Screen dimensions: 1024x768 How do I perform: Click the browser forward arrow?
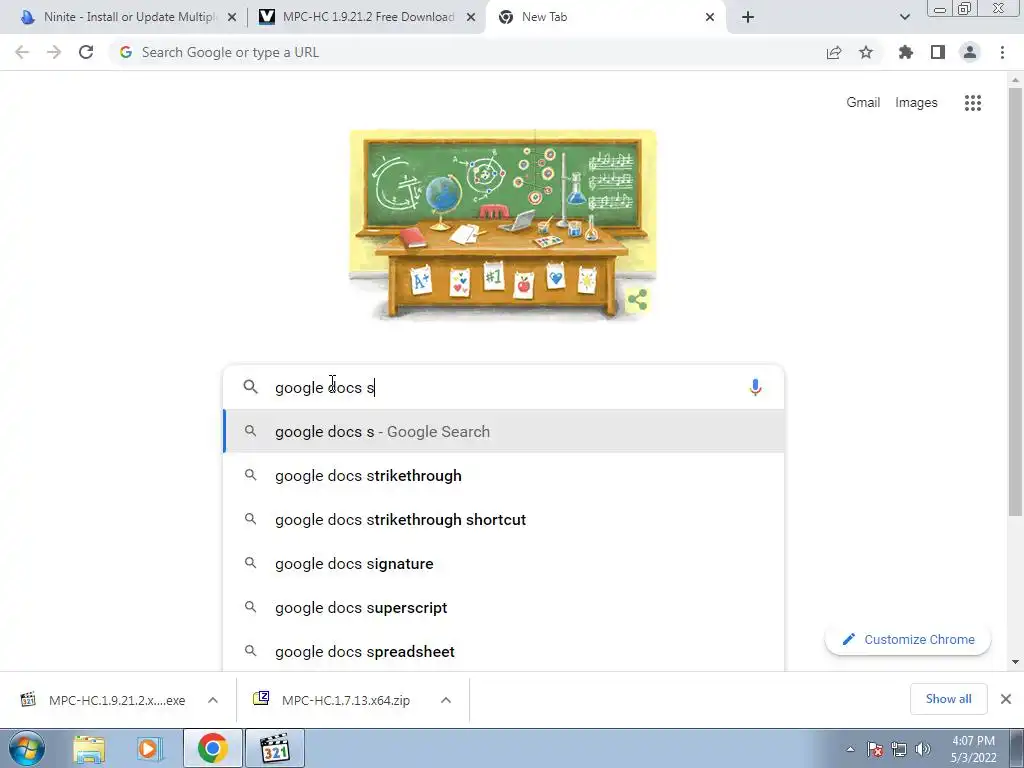pos(54,52)
